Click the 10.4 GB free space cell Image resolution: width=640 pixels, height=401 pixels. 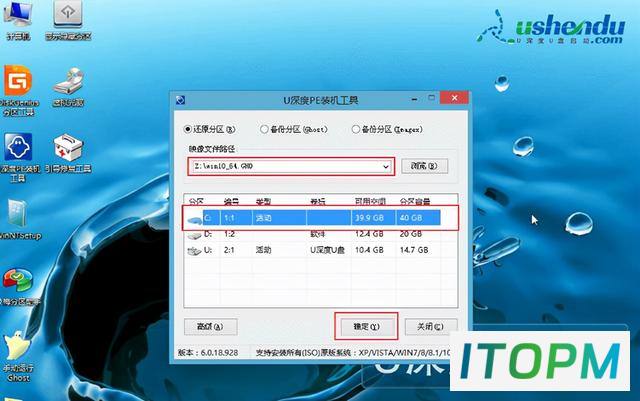(x=369, y=250)
